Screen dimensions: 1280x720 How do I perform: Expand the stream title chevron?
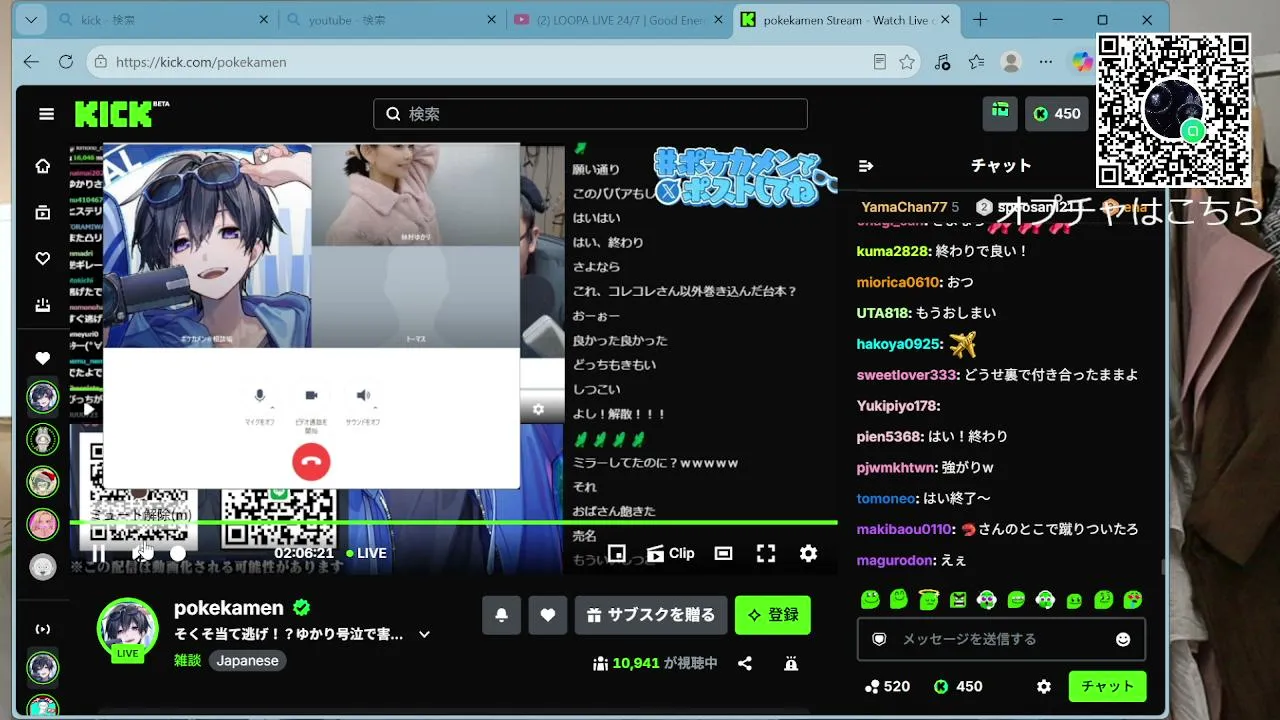pos(424,634)
